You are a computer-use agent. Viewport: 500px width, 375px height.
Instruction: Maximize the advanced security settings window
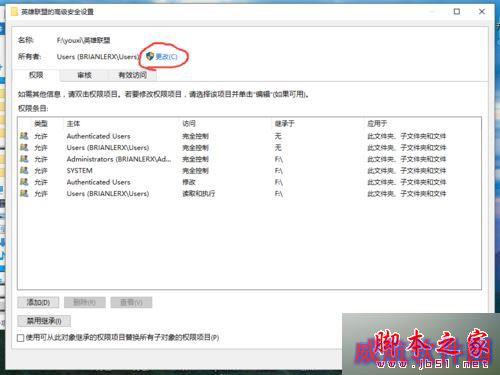(x=457, y=11)
